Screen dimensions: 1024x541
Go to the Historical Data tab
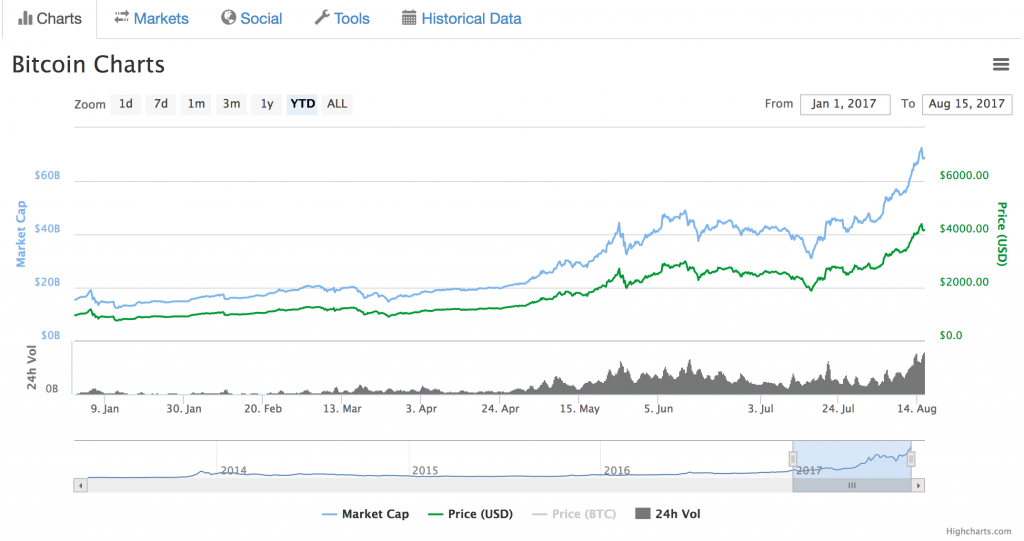pos(462,18)
